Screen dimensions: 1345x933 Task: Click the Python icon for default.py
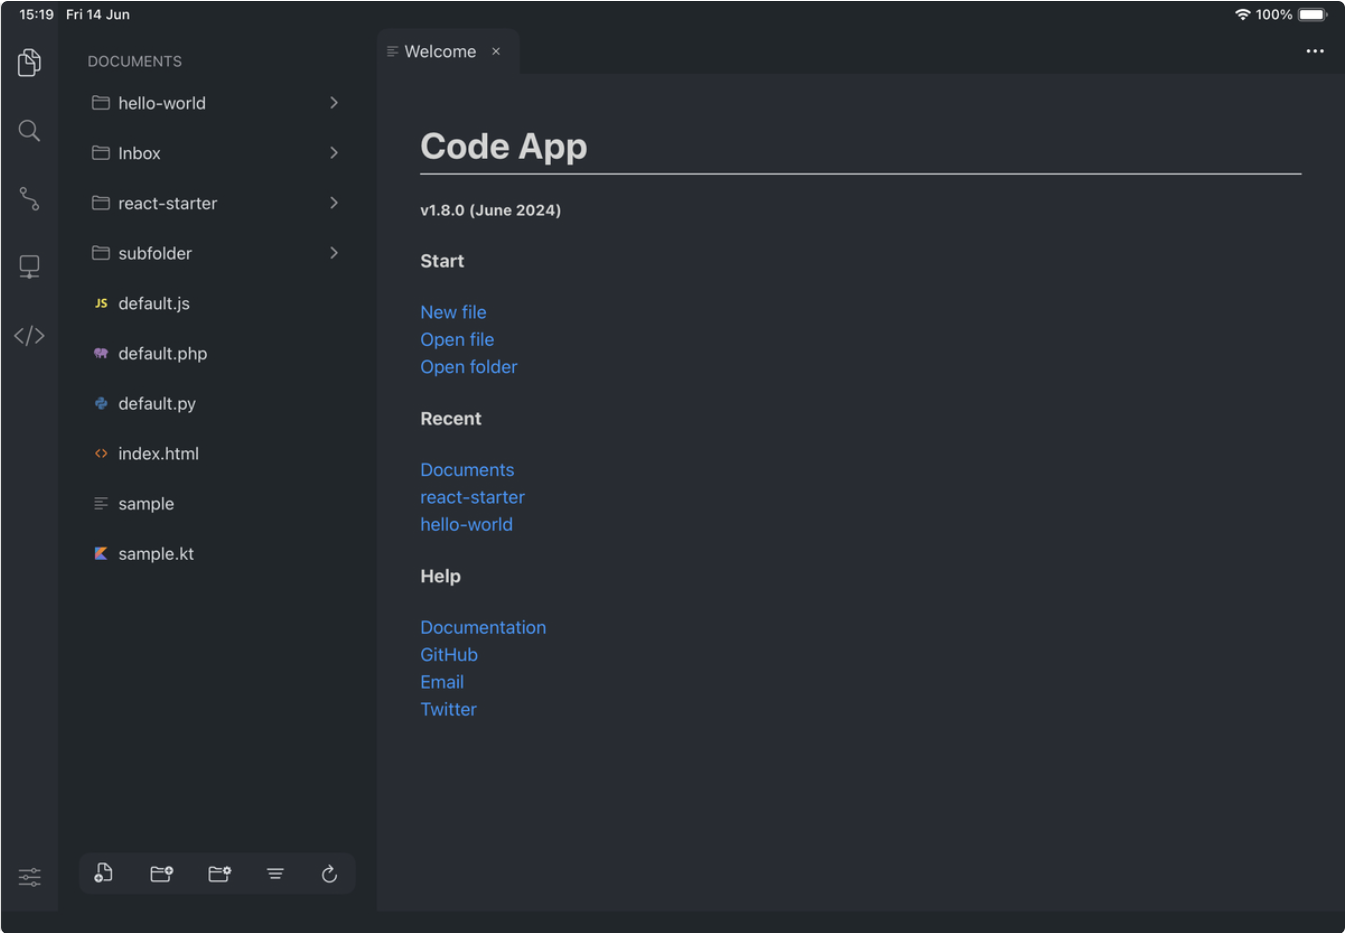coord(101,403)
